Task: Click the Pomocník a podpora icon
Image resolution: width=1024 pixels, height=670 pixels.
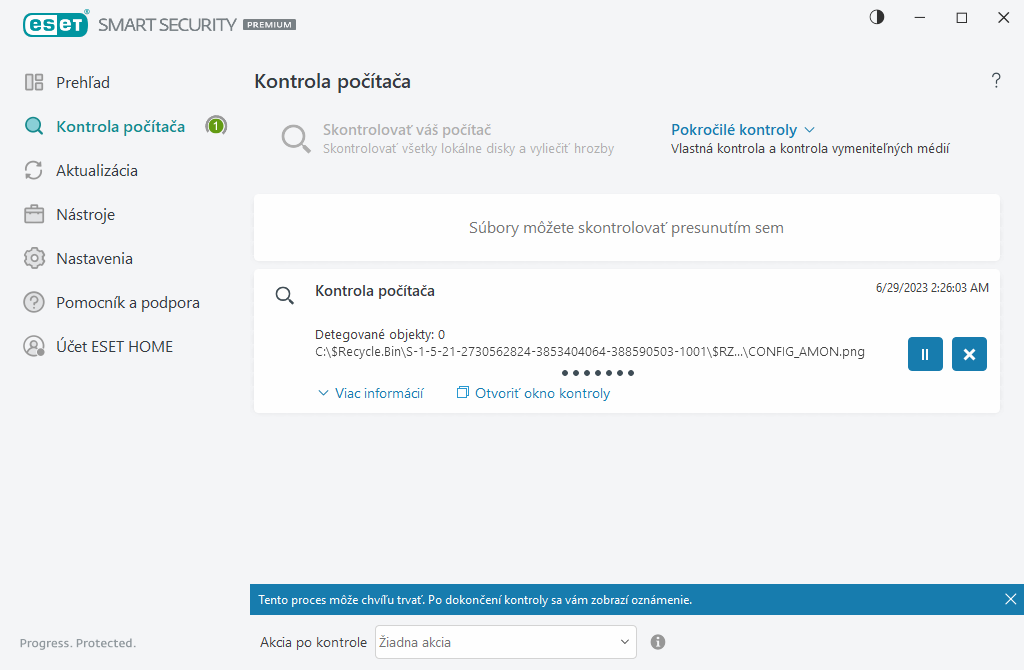Action: tap(35, 302)
